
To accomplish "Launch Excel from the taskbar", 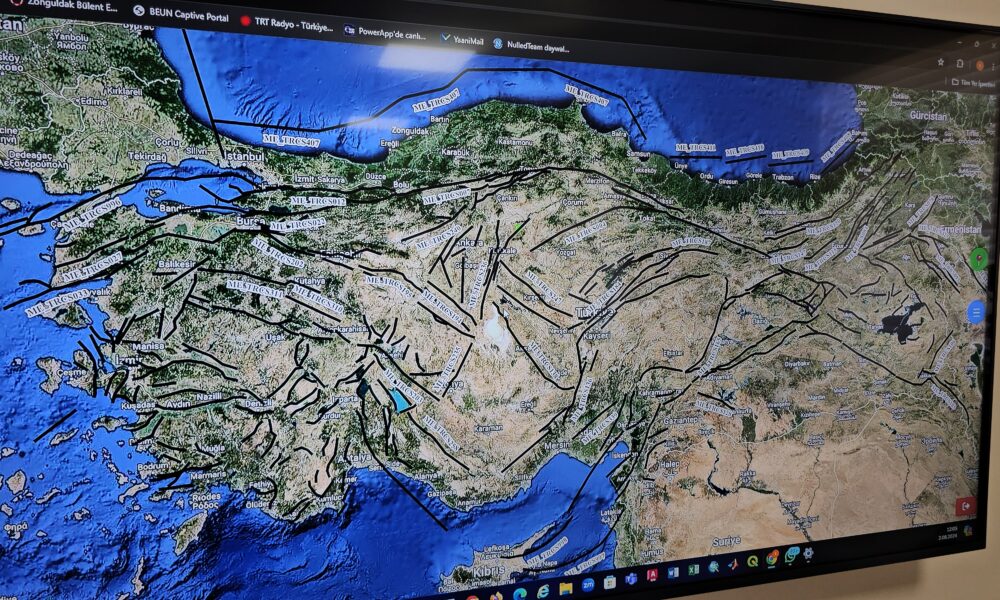I will click(693, 570).
